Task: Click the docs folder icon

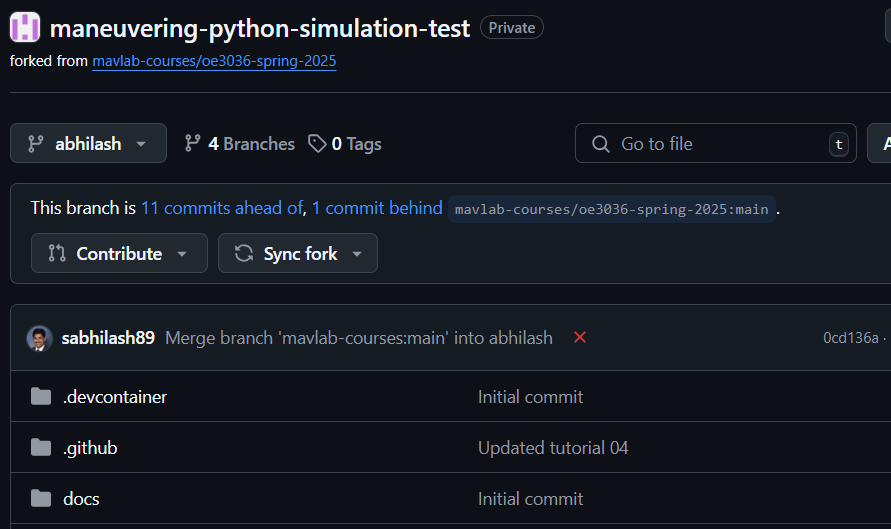Action: [41, 499]
